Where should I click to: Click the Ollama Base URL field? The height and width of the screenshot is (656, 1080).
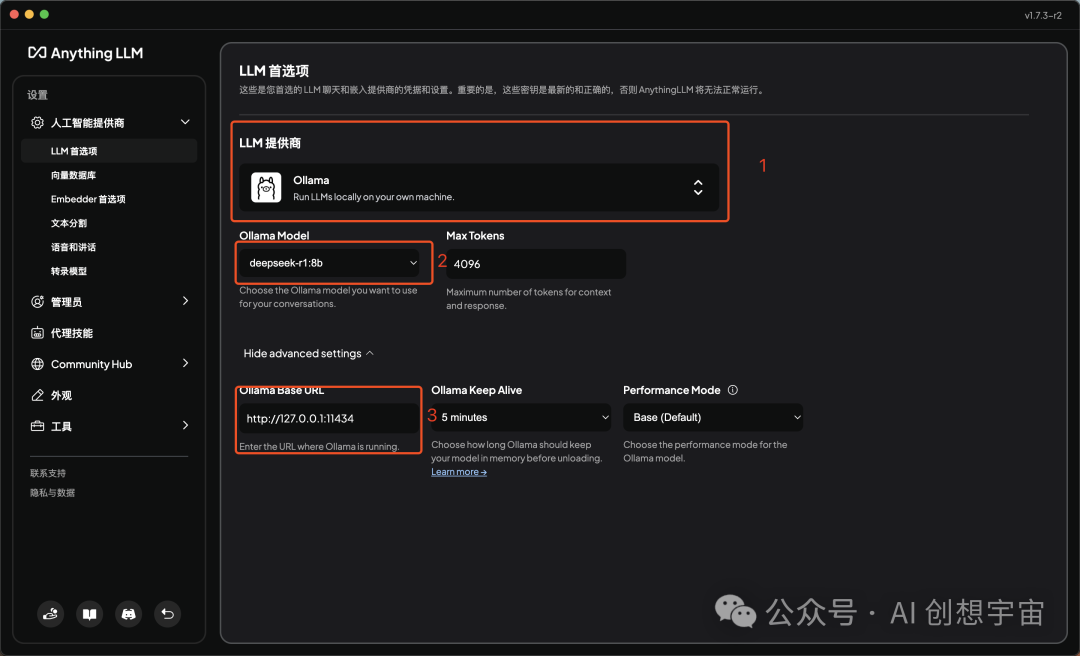pyautogui.click(x=329, y=418)
